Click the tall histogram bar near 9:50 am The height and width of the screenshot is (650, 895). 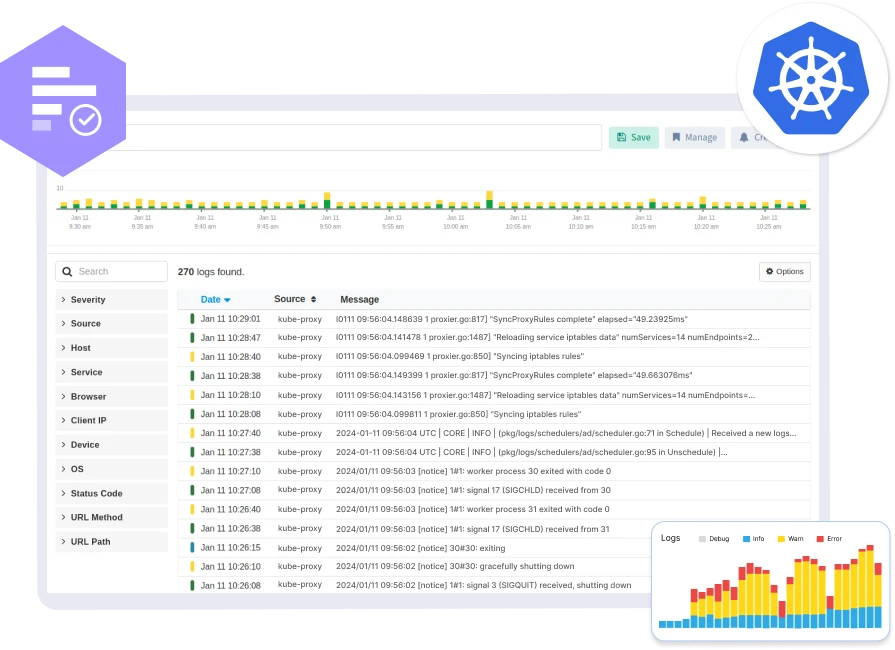click(x=327, y=200)
